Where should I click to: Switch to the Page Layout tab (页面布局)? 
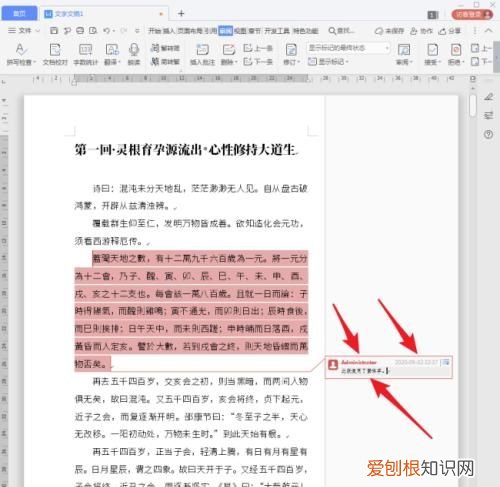point(189,31)
